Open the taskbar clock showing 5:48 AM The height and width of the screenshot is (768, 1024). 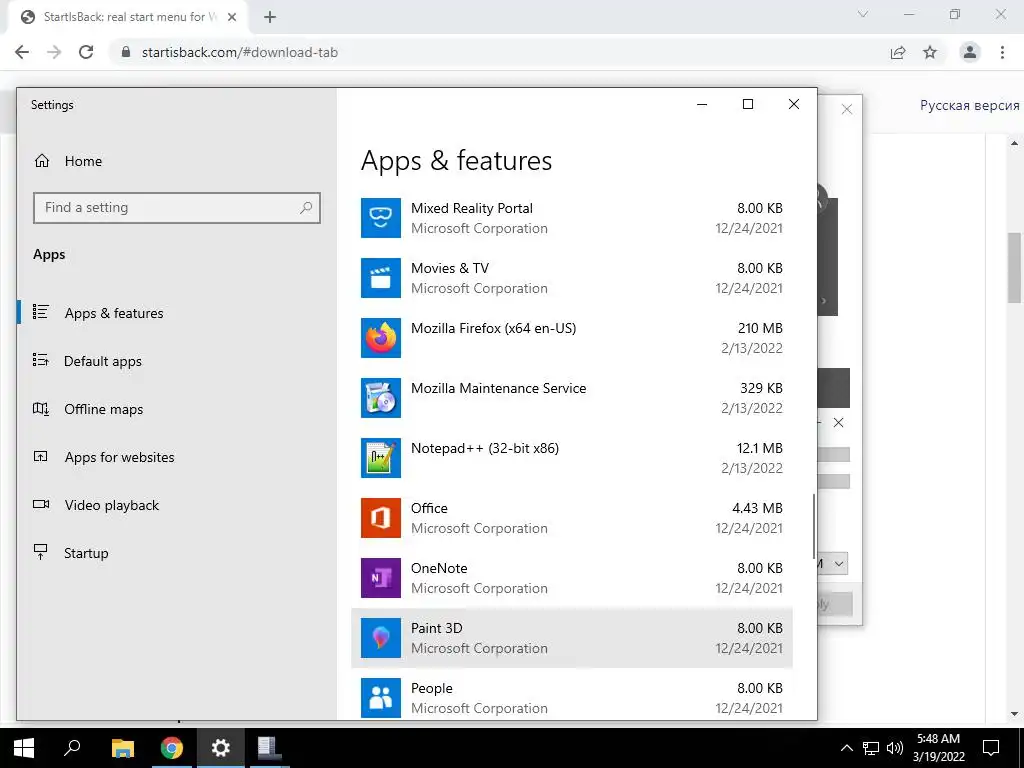[938, 748]
